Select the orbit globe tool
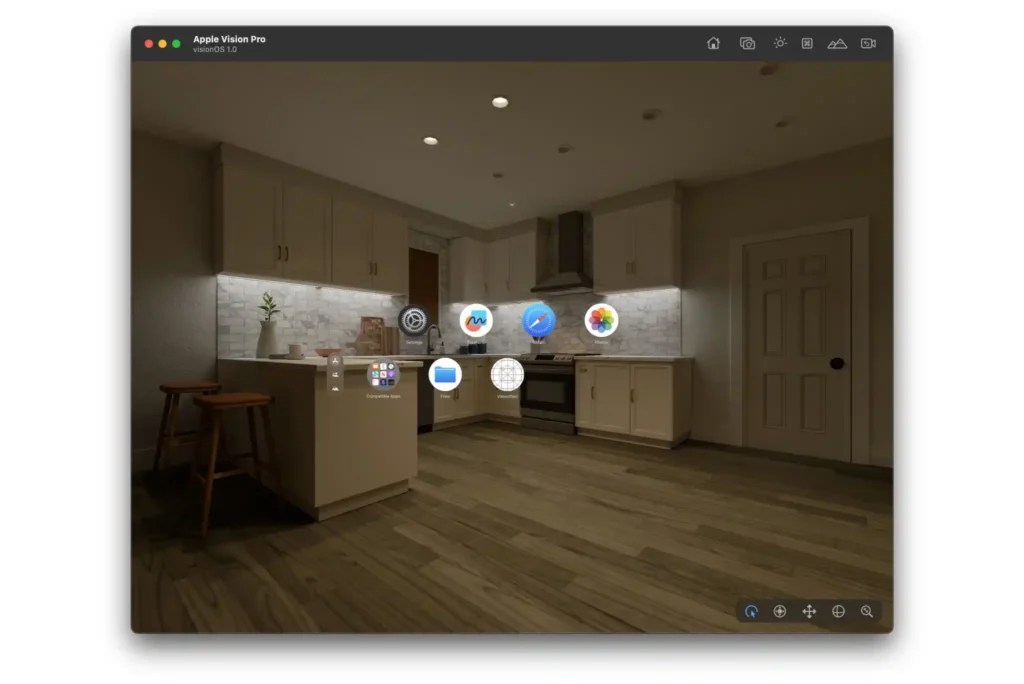This screenshot has height=684, width=1024. (x=839, y=611)
